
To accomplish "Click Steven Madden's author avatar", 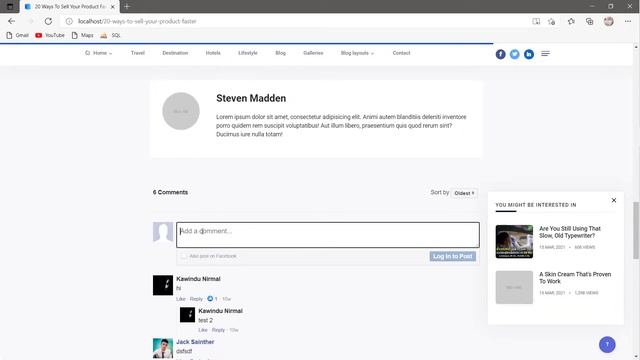I will pos(181,111).
